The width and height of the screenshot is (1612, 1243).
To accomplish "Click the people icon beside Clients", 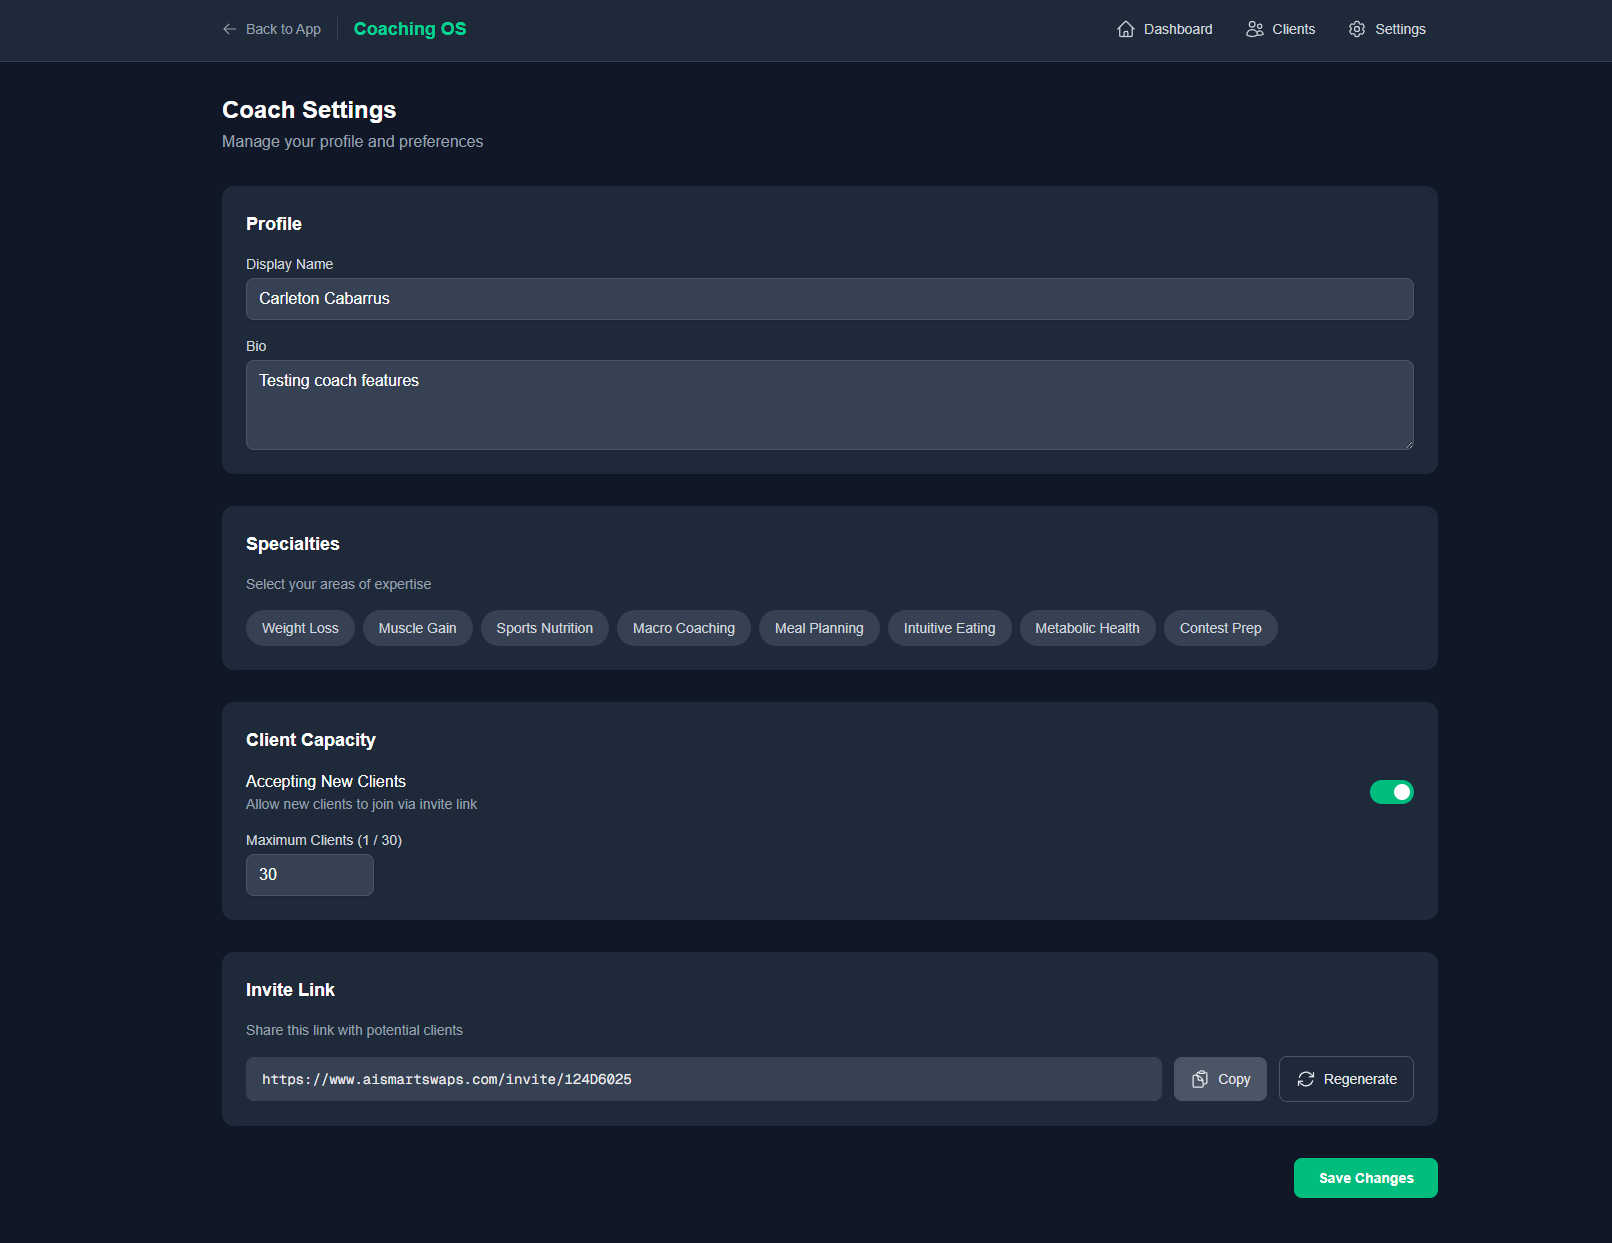I will pyautogui.click(x=1255, y=29).
